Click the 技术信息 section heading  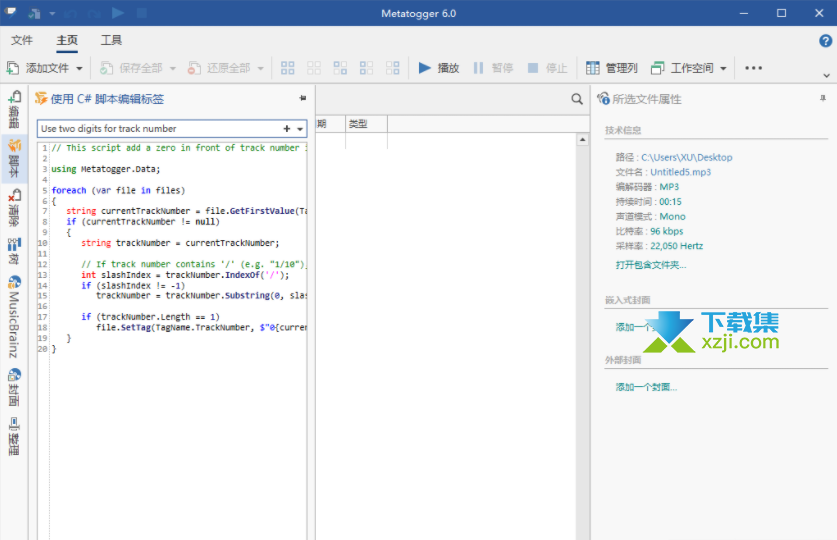tap(623, 130)
